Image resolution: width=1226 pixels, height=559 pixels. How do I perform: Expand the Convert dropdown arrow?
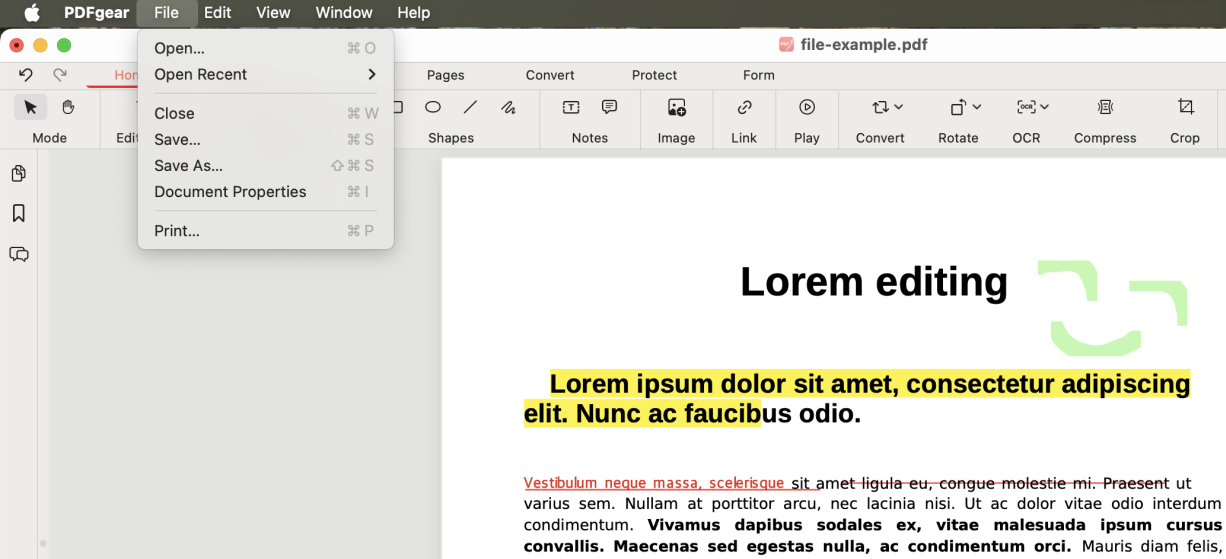(x=898, y=107)
